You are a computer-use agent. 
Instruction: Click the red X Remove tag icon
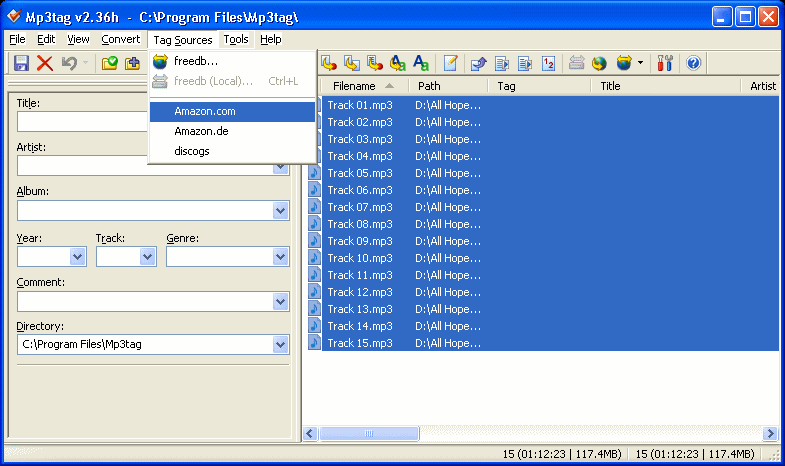click(x=45, y=63)
